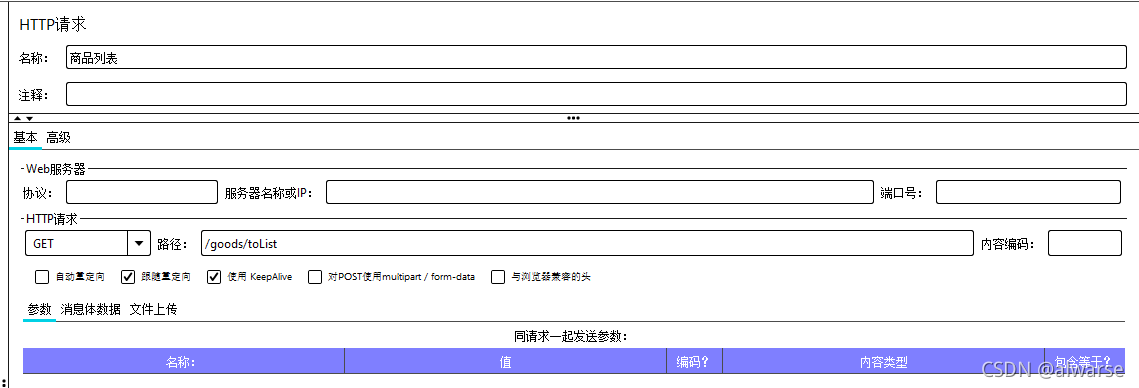Enable the 自动重定向 checkbox

(x=42, y=277)
